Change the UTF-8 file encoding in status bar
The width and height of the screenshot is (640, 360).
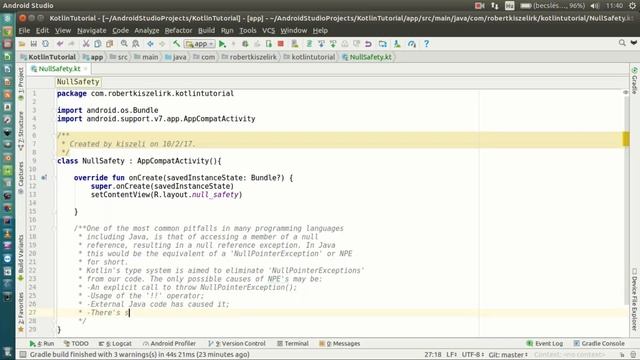click(x=473, y=355)
